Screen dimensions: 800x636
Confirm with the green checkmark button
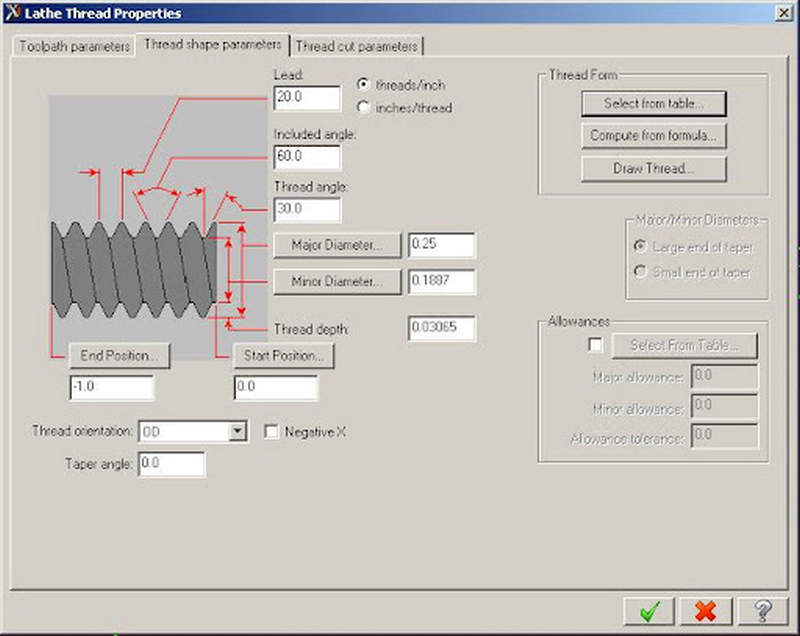[650, 610]
